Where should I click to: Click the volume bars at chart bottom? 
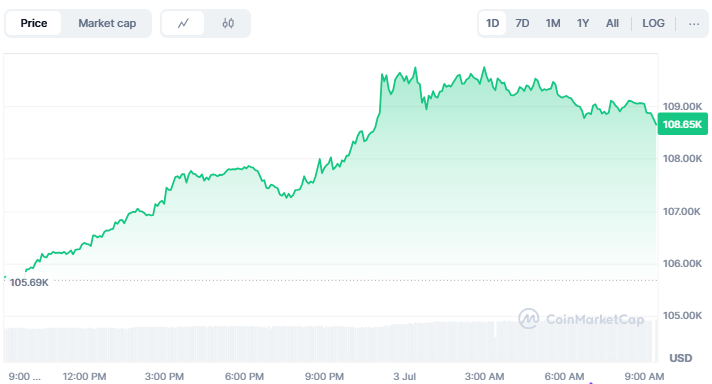[x=330, y=344]
